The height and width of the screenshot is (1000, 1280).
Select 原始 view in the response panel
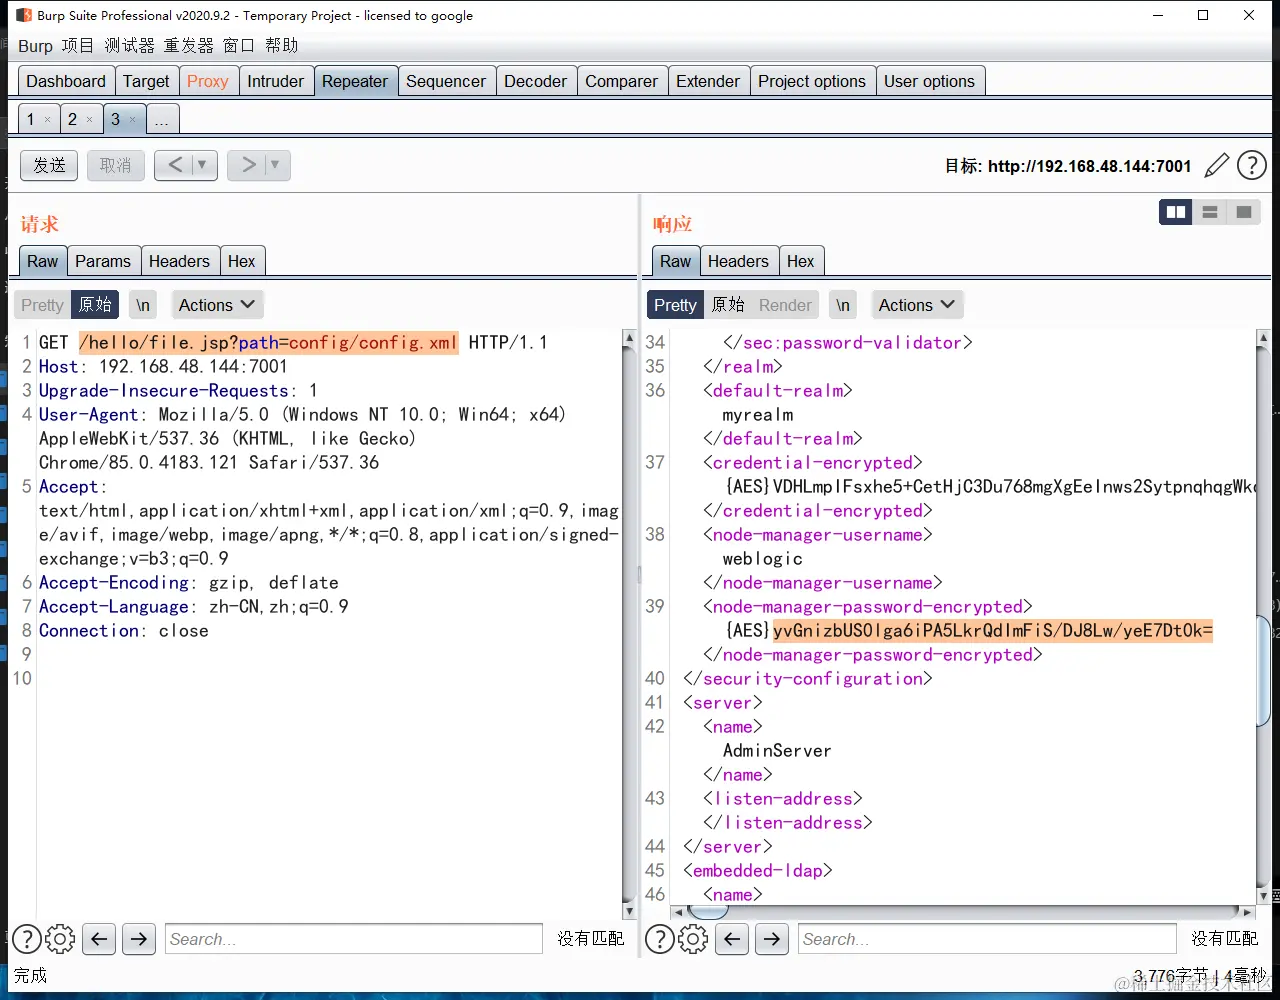(728, 305)
